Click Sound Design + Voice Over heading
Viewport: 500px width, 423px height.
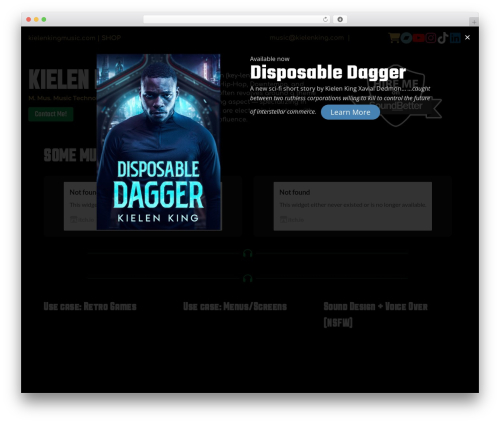(x=376, y=314)
